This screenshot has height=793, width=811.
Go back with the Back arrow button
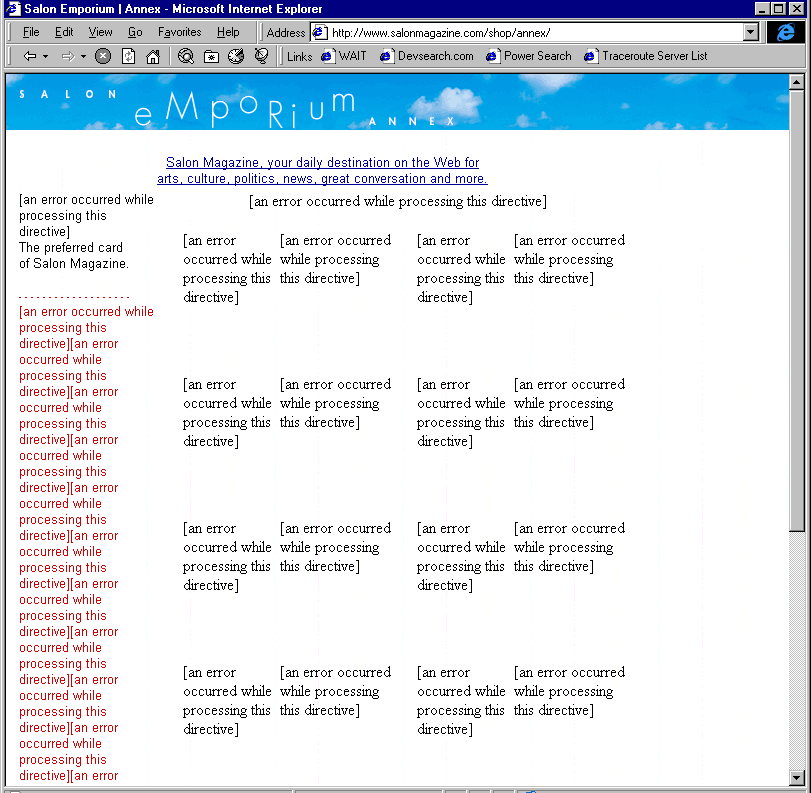29,56
